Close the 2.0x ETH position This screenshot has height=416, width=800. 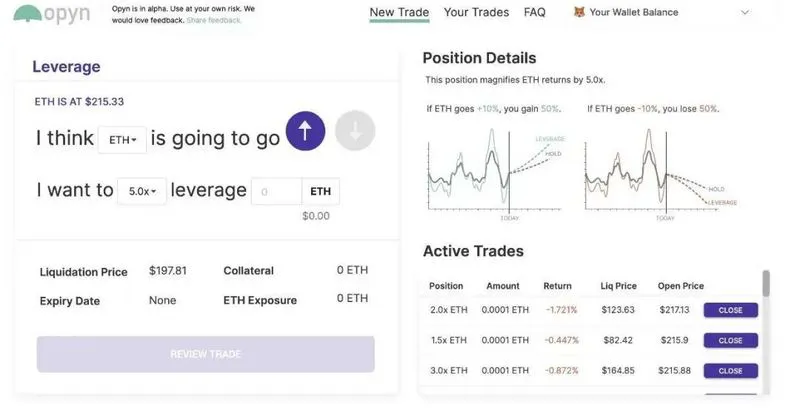tap(730, 310)
